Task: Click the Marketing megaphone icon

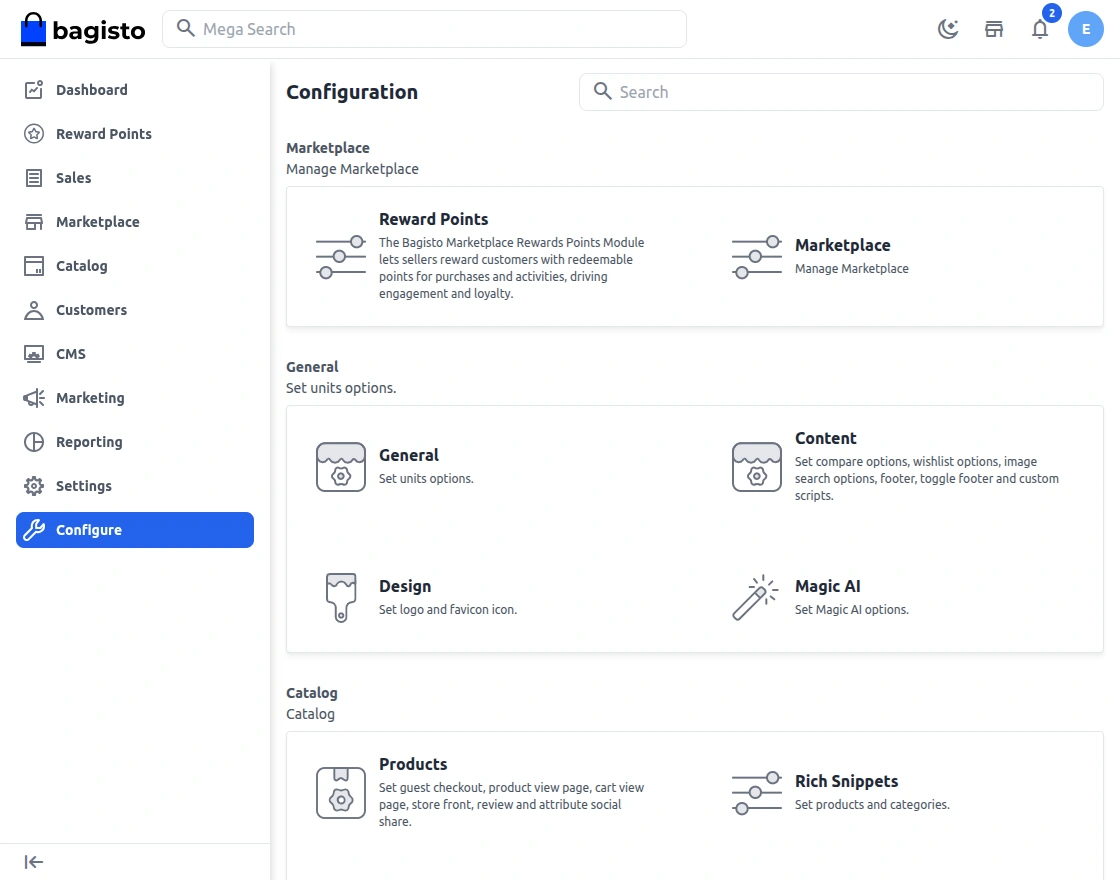Action: 34,398
